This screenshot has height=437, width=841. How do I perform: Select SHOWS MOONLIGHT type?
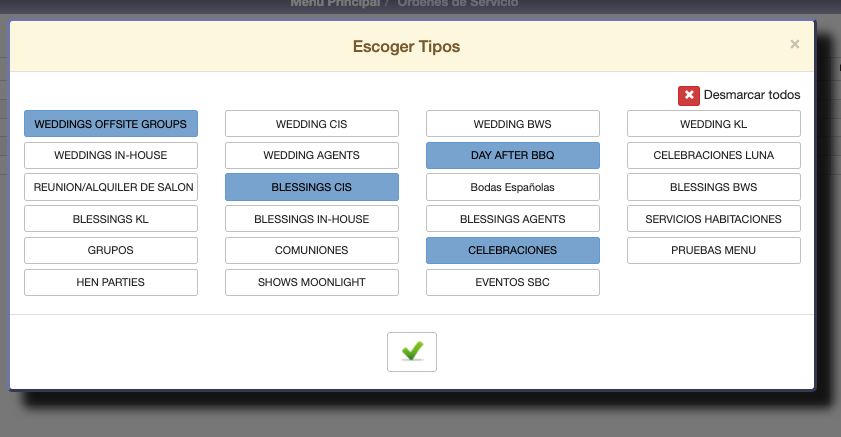click(311, 282)
